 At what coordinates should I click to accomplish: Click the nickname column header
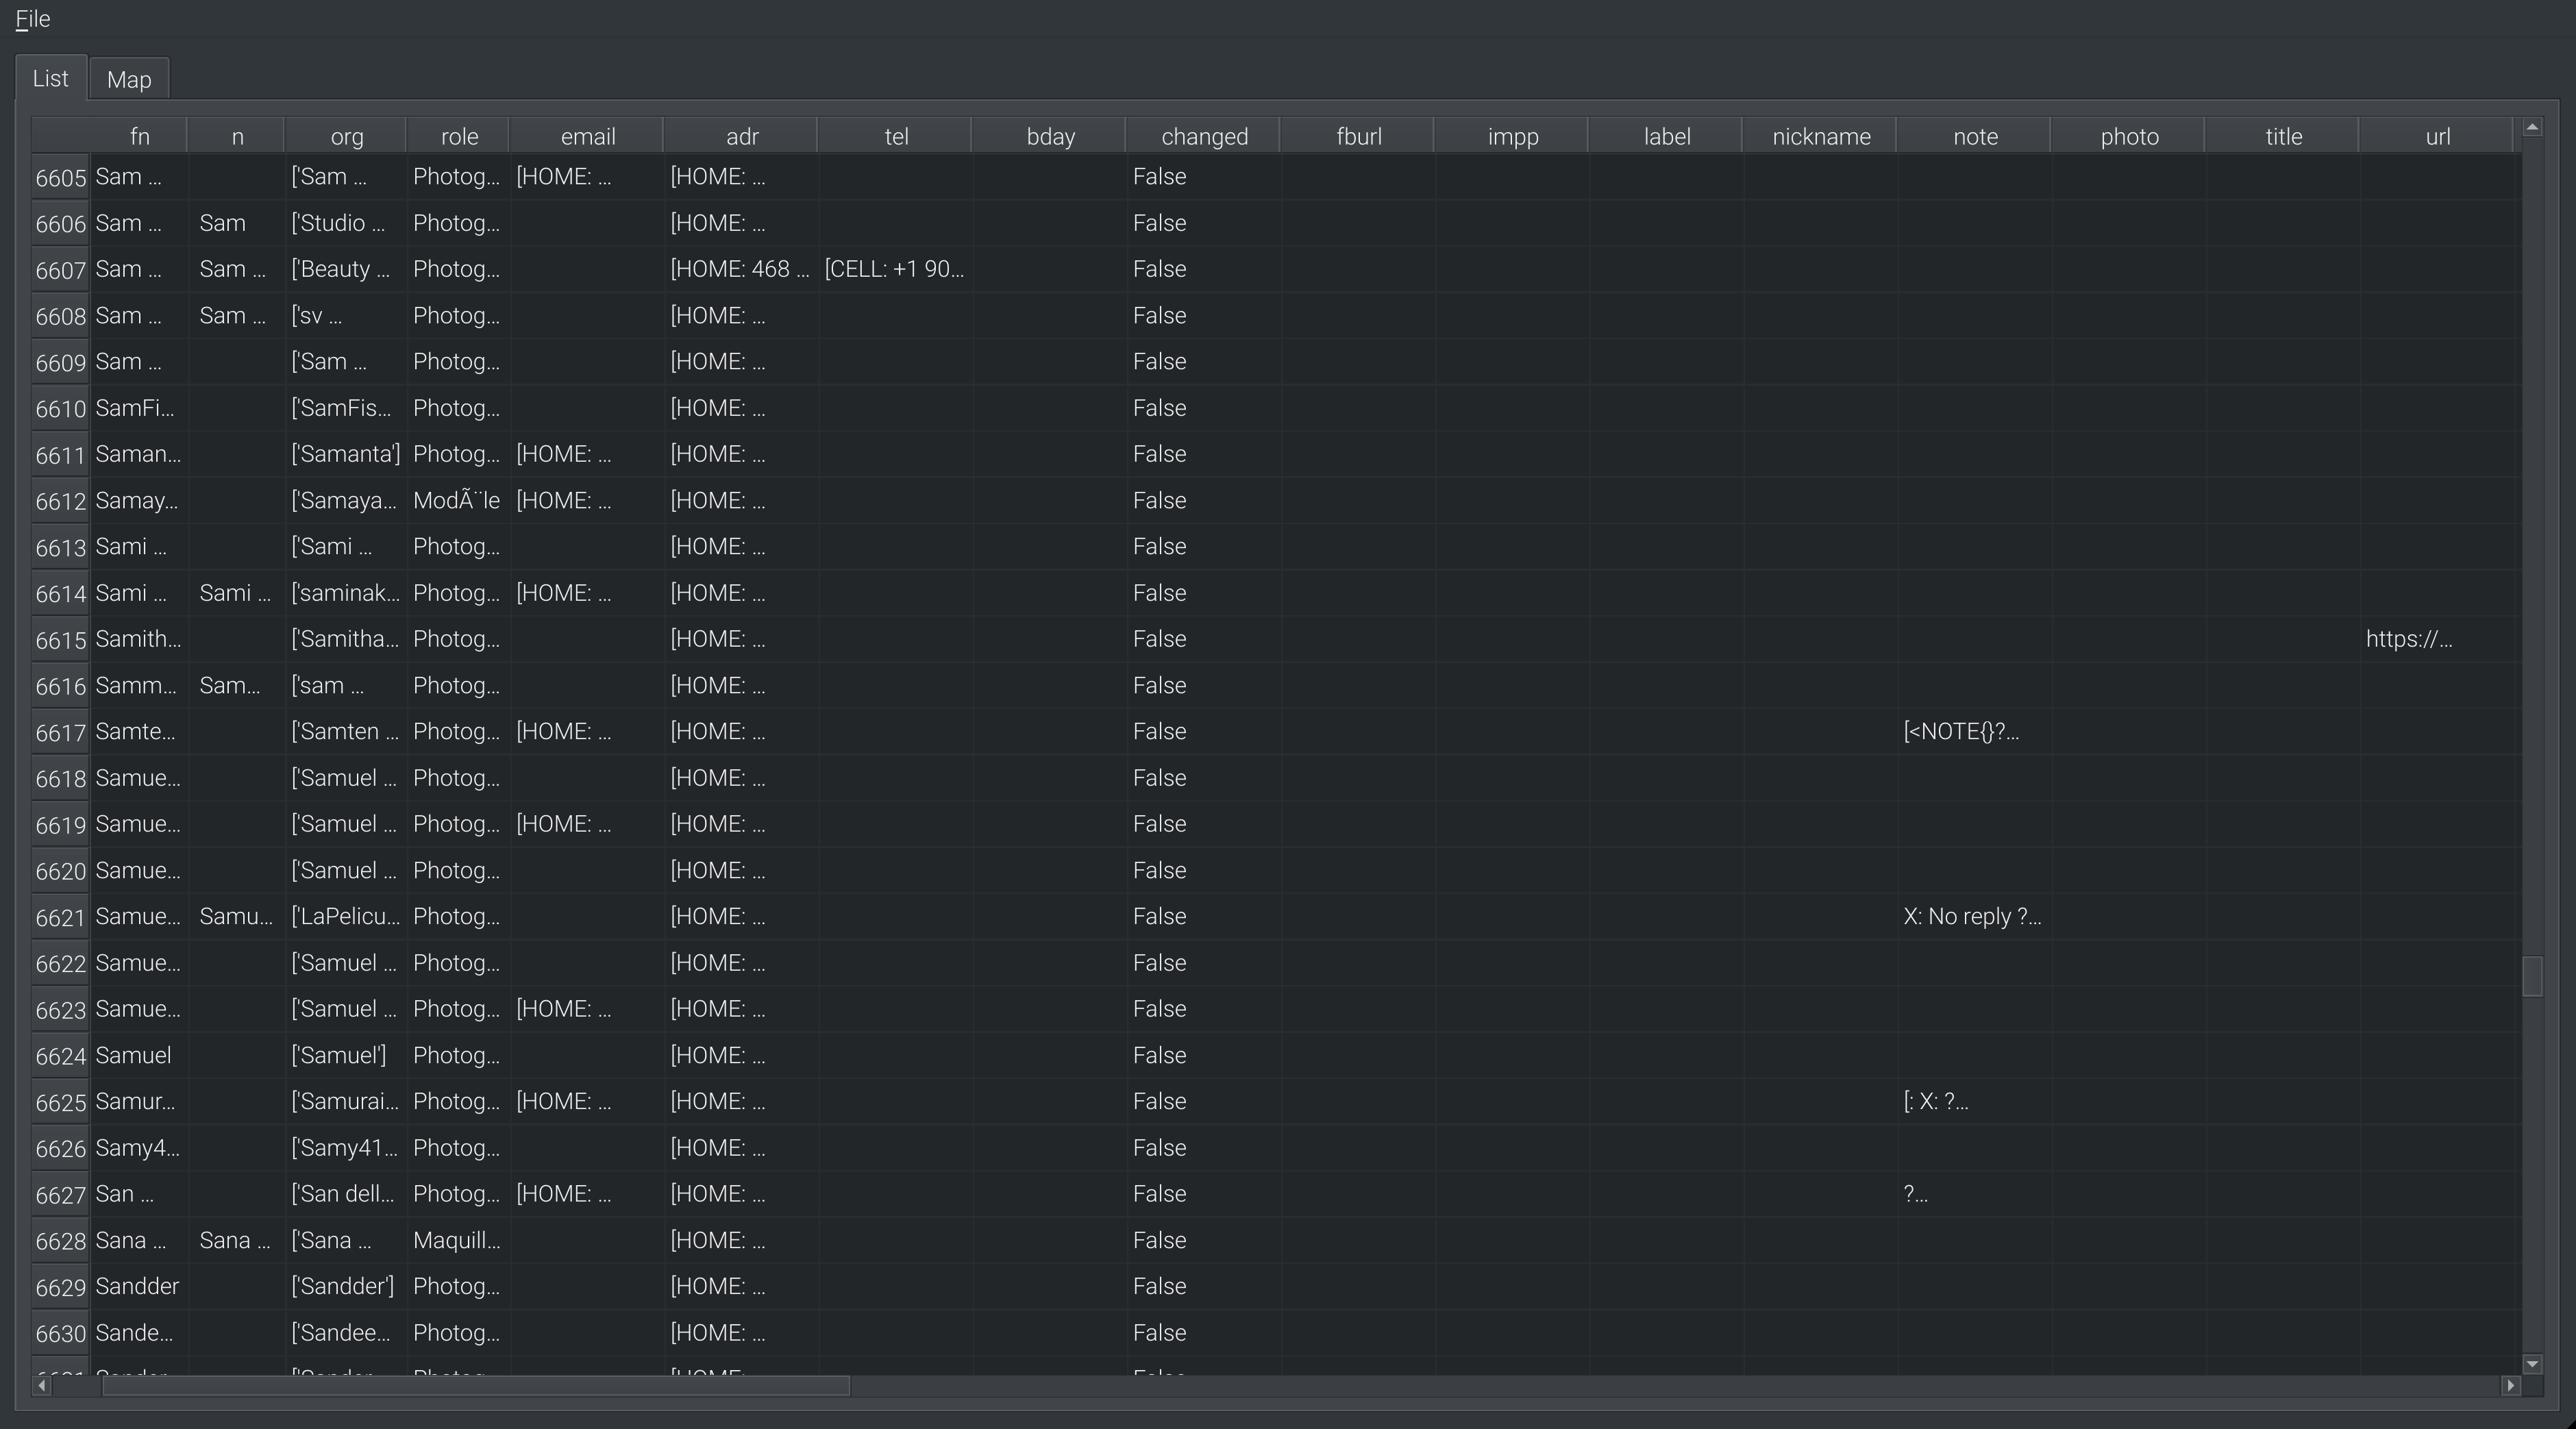coord(1820,137)
